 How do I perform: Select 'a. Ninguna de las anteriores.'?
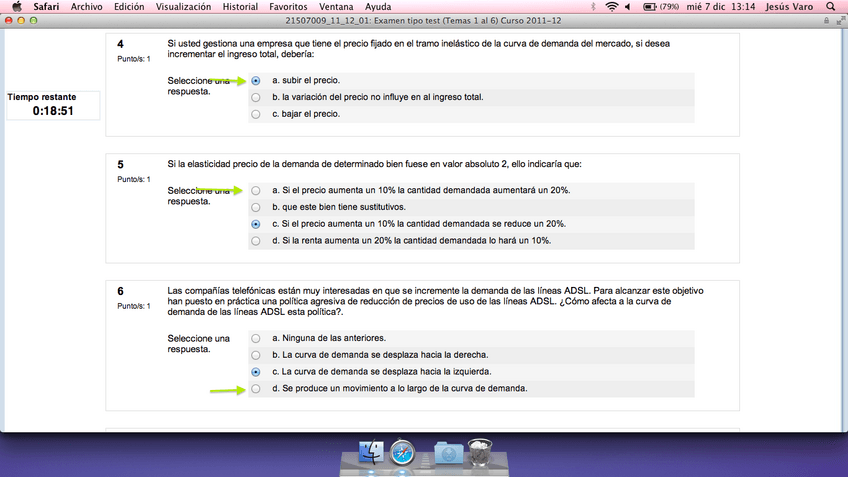pyautogui.click(x=257, y=338)
